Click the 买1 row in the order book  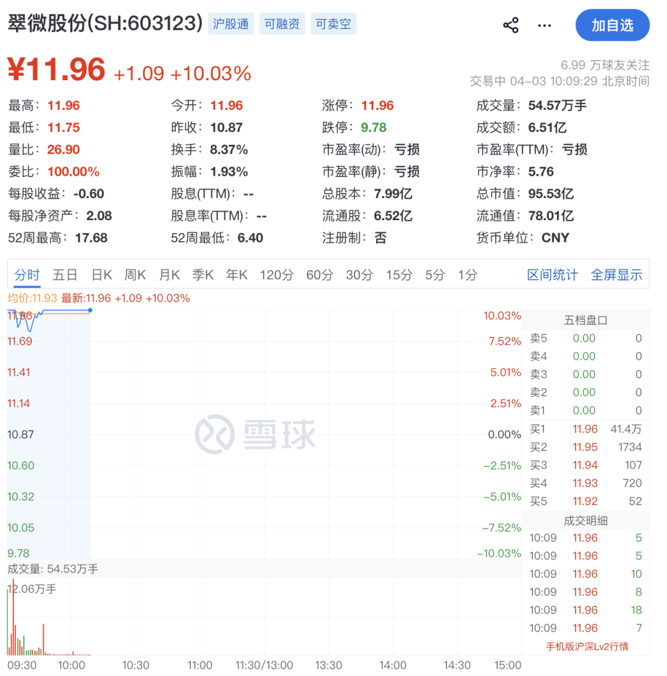pyautogui.click(x=587, y=429)
